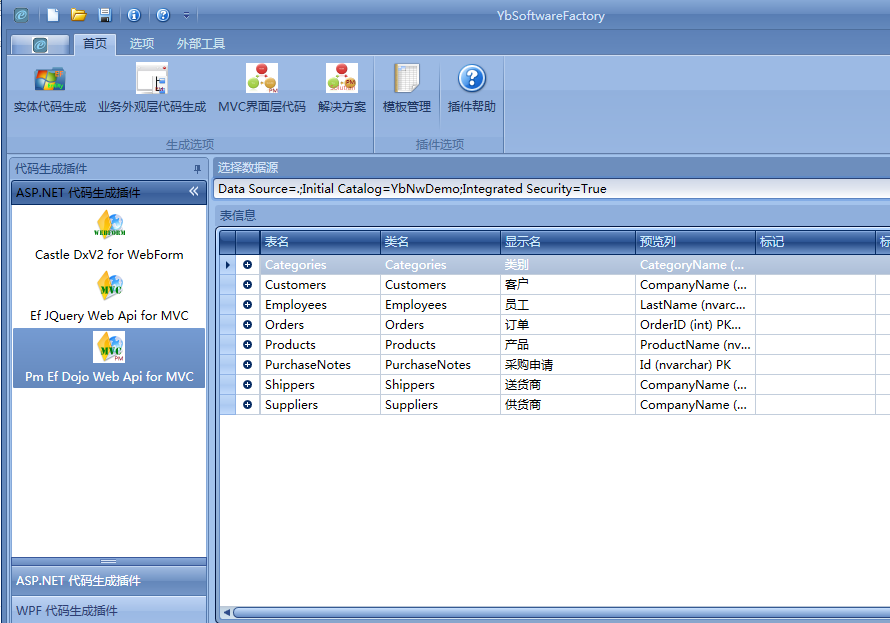This screenshot has width=890, height=623.
Task: Switch to the 外部工具 ribbon tab
Action: point(201,44)
